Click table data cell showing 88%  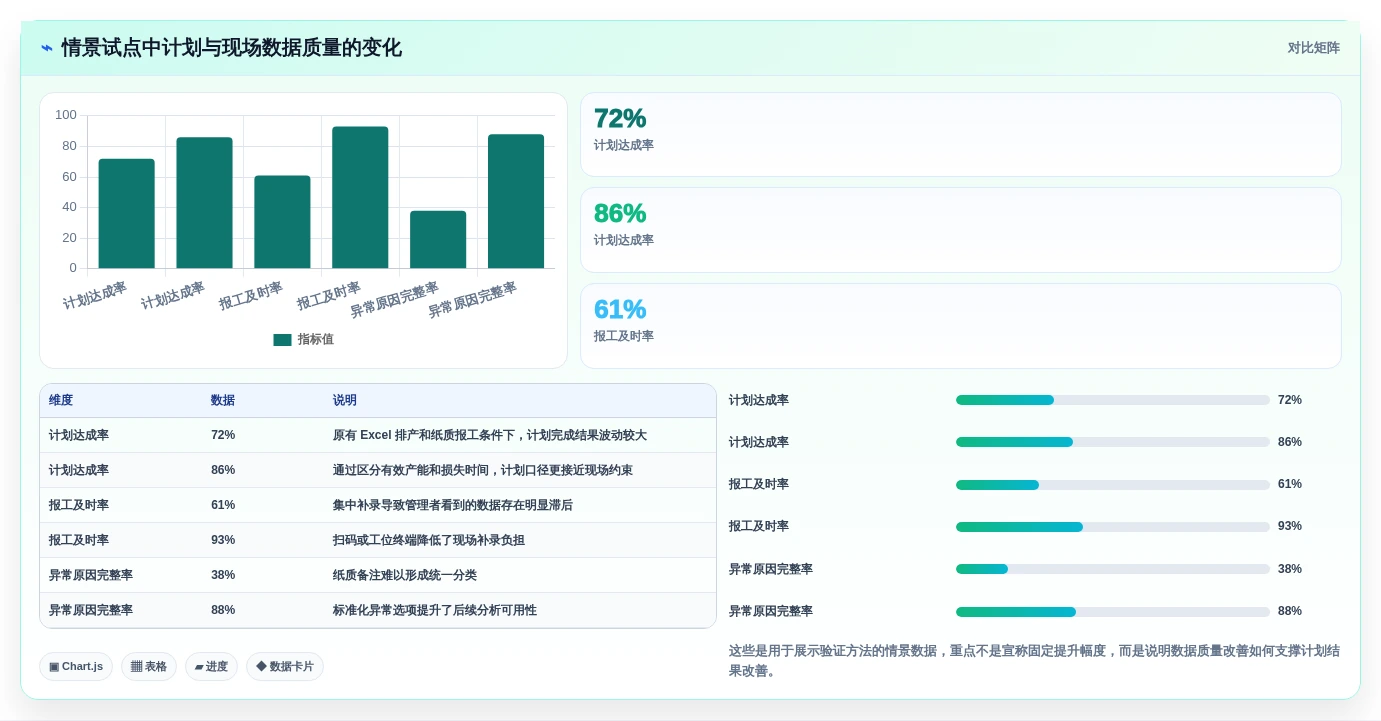pos(223,610)
